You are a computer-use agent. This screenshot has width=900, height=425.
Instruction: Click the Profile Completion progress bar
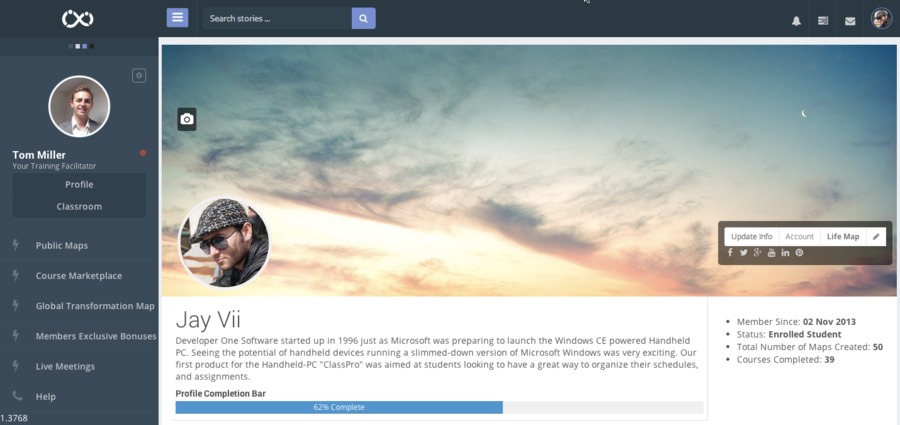pyautogui.click(x=439, y=407)
